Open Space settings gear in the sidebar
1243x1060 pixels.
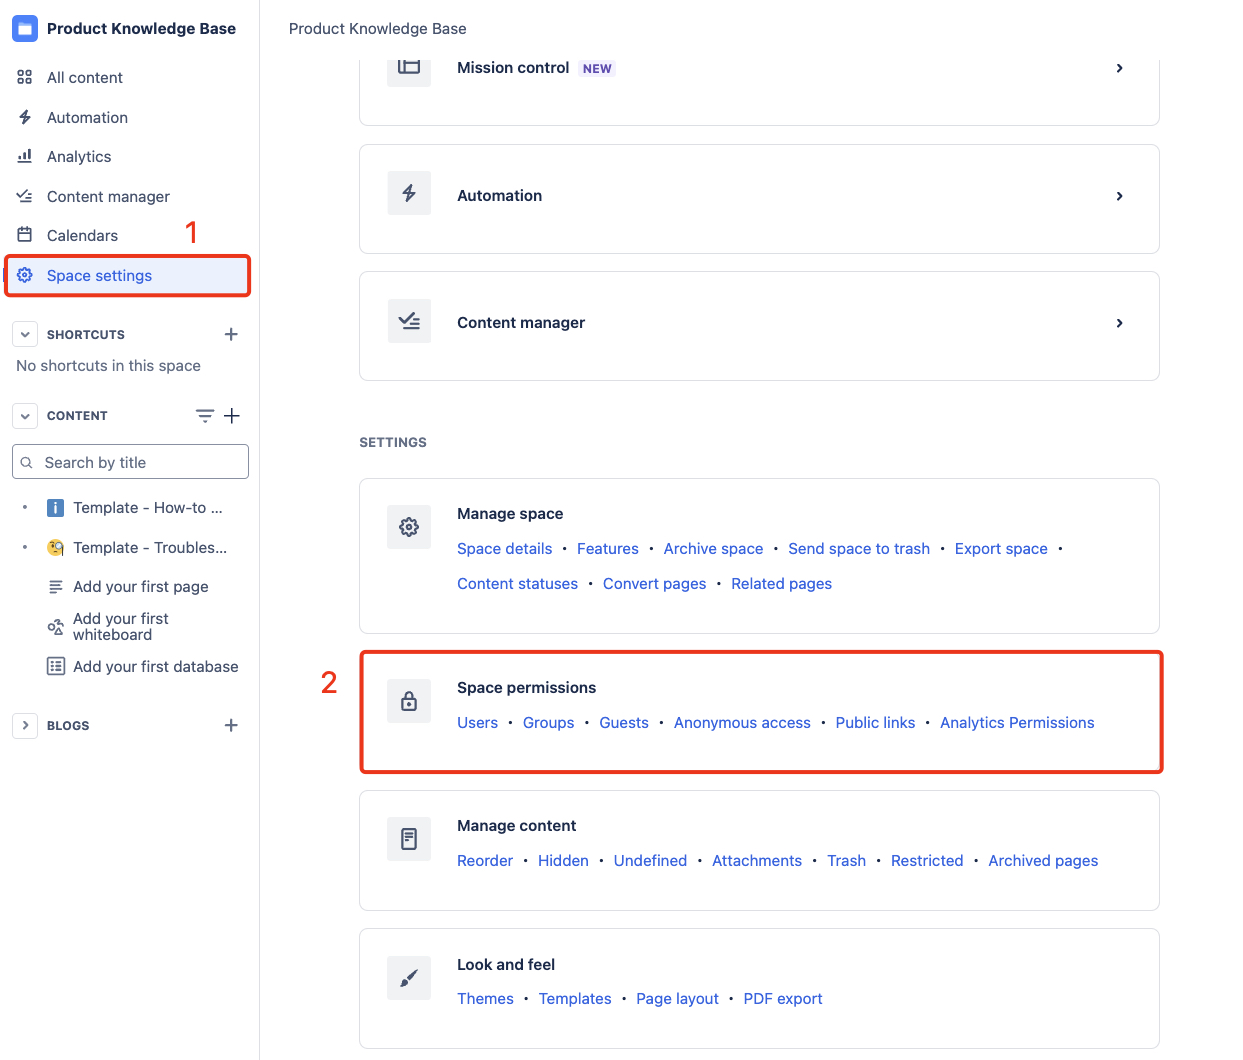[x=25, y=275]
